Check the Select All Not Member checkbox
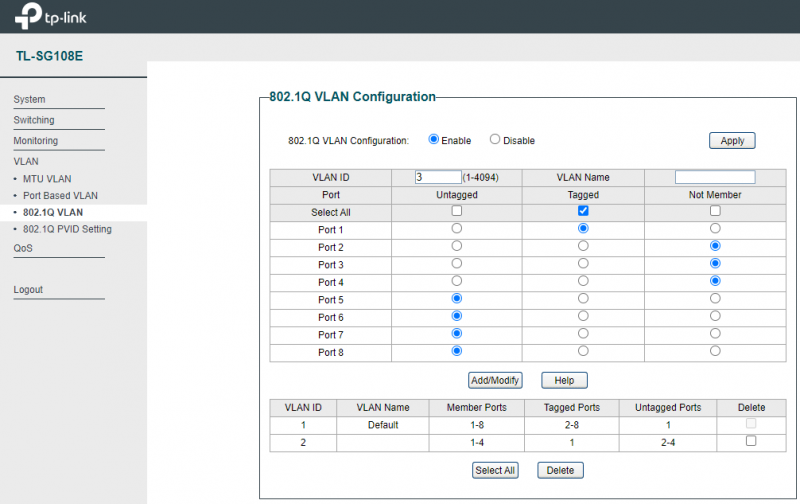 click(x=715, y=211)
